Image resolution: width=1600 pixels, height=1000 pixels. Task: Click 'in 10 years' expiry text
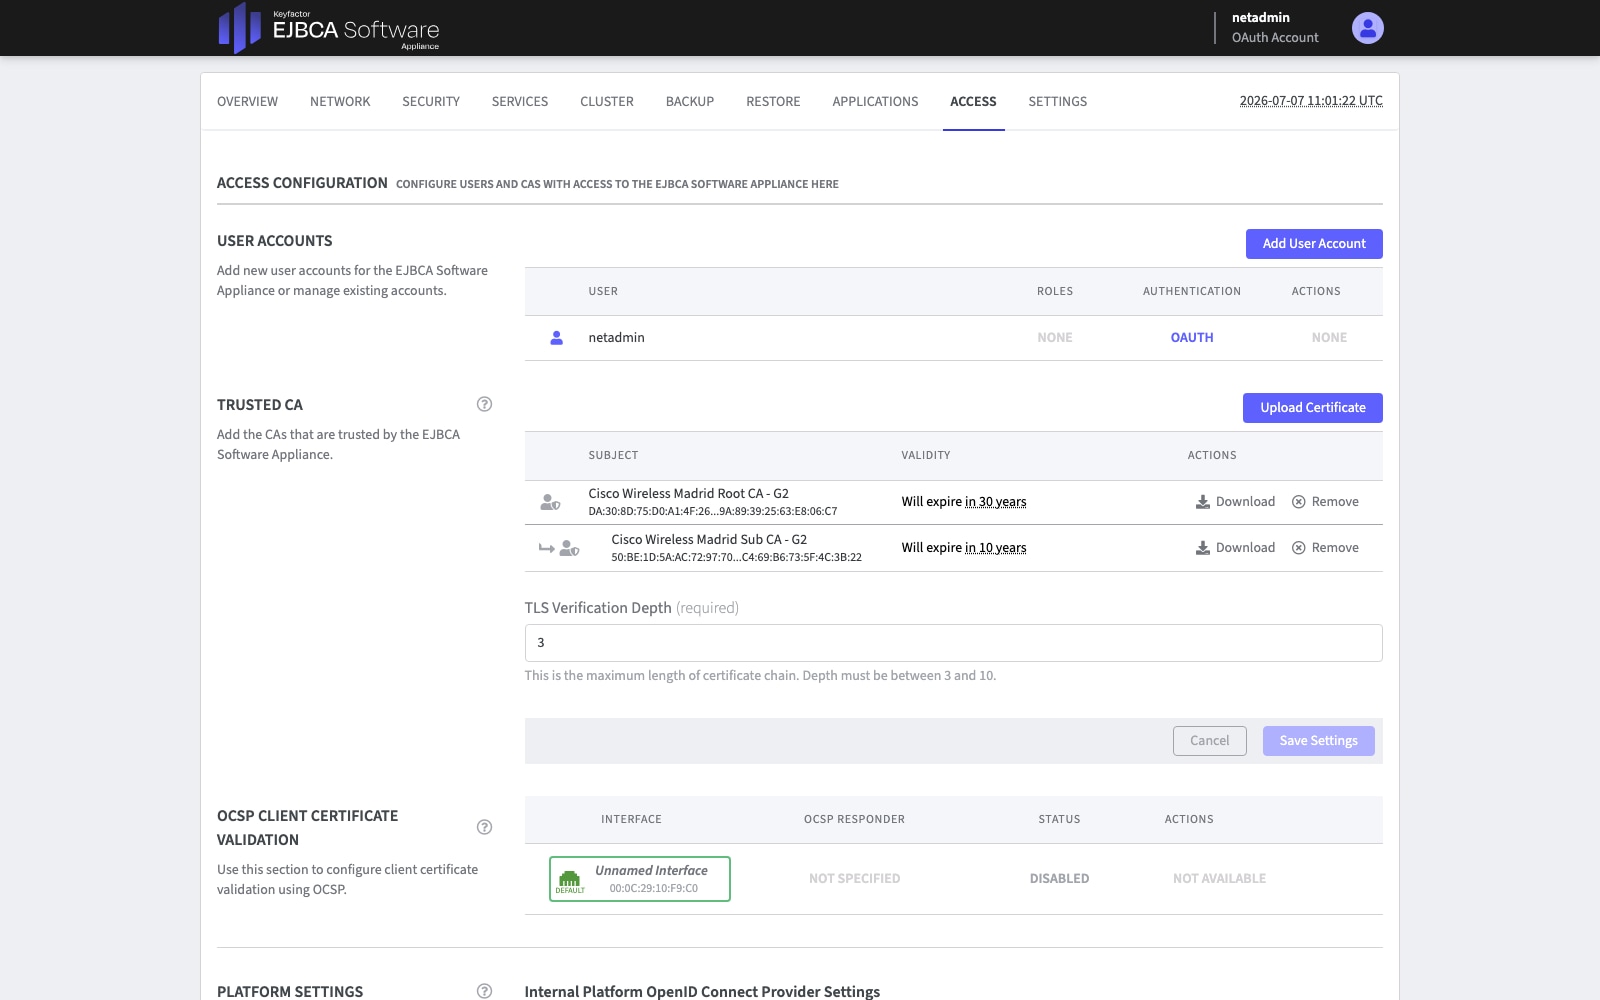pyautogui.click(x=995, y=548)
